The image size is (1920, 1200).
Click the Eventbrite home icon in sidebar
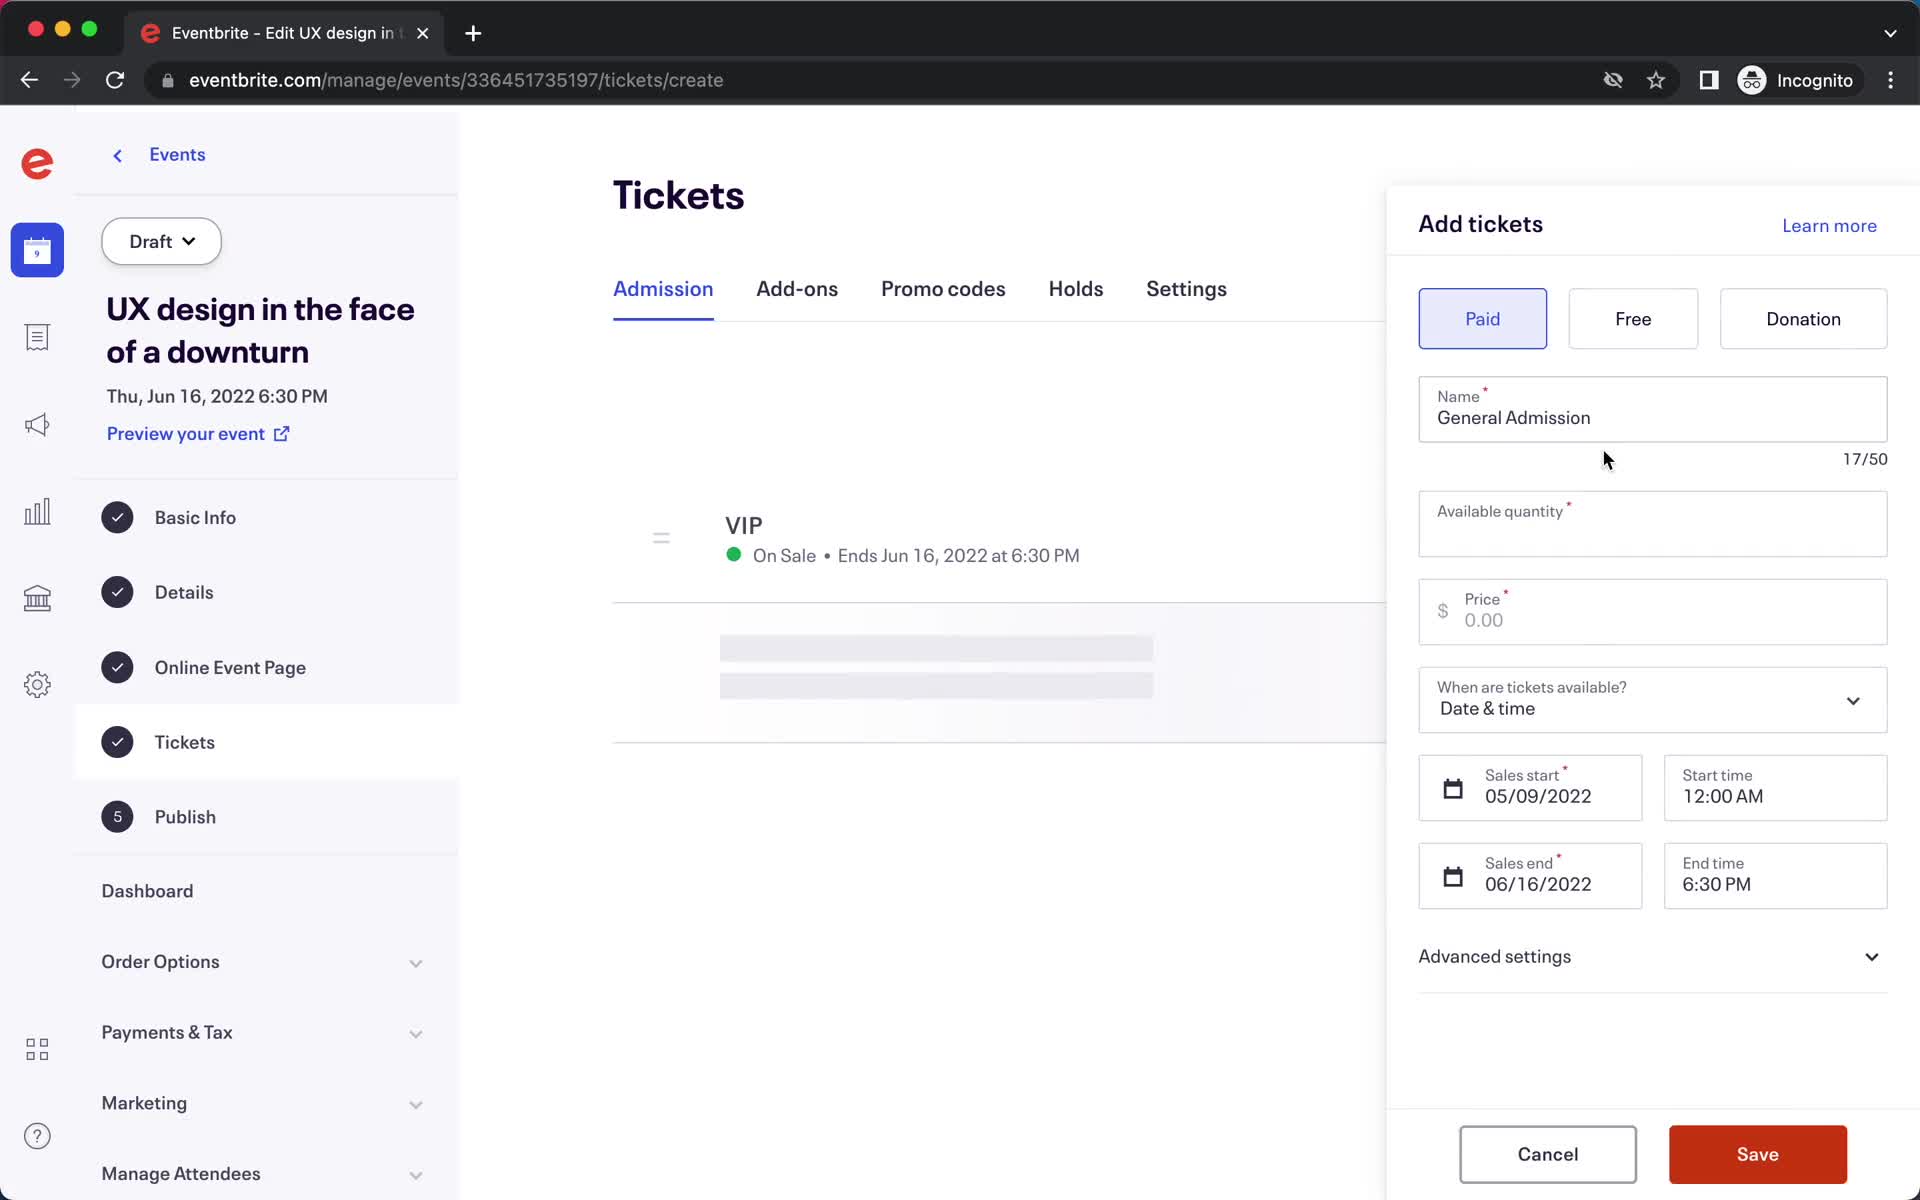point(36,163)
